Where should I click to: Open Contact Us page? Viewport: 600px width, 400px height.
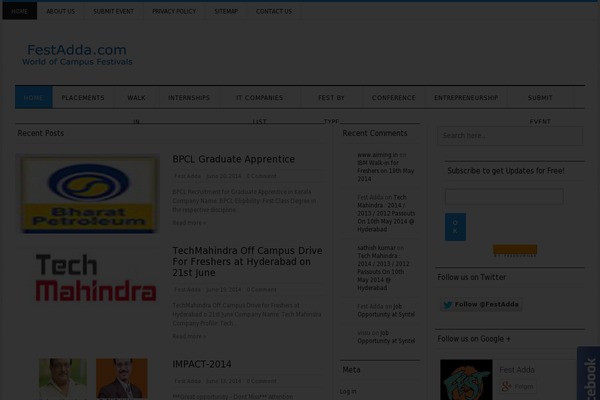pos(274,11)
